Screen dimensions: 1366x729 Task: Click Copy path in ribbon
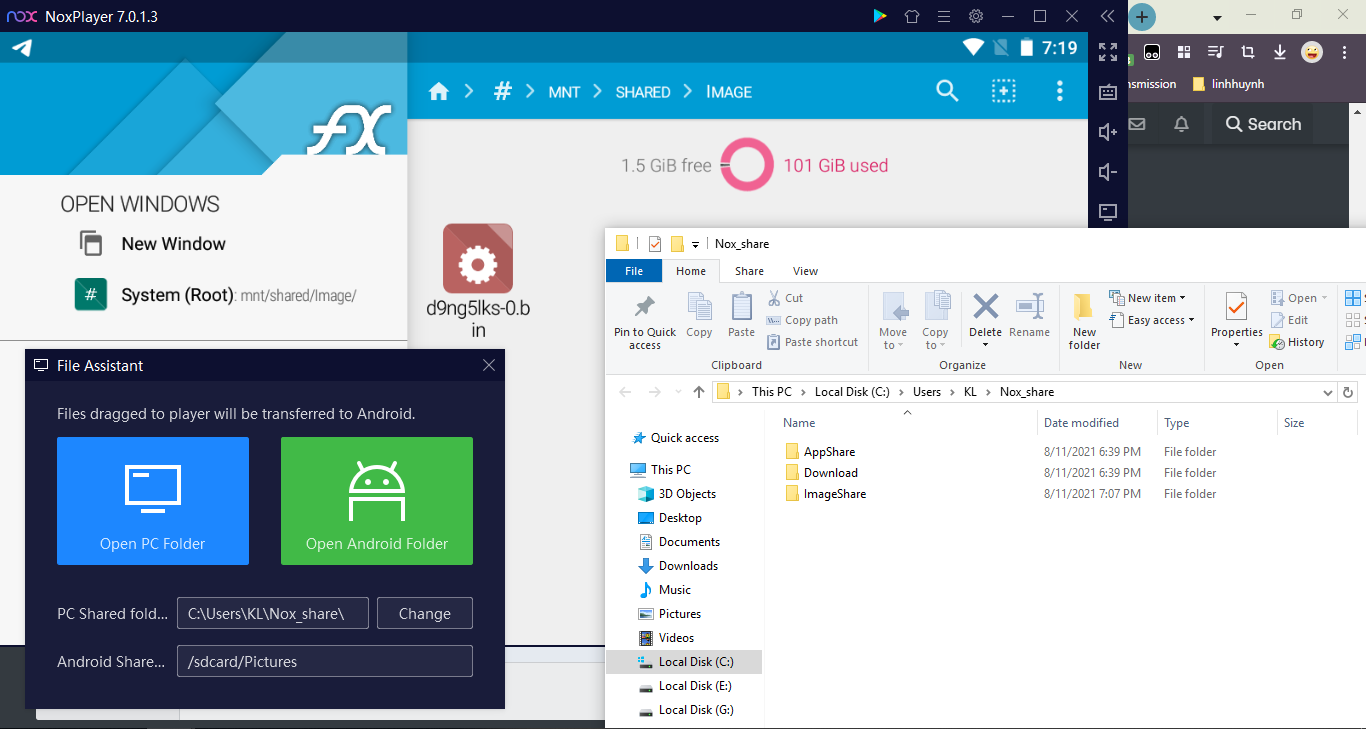coord(802,320)
